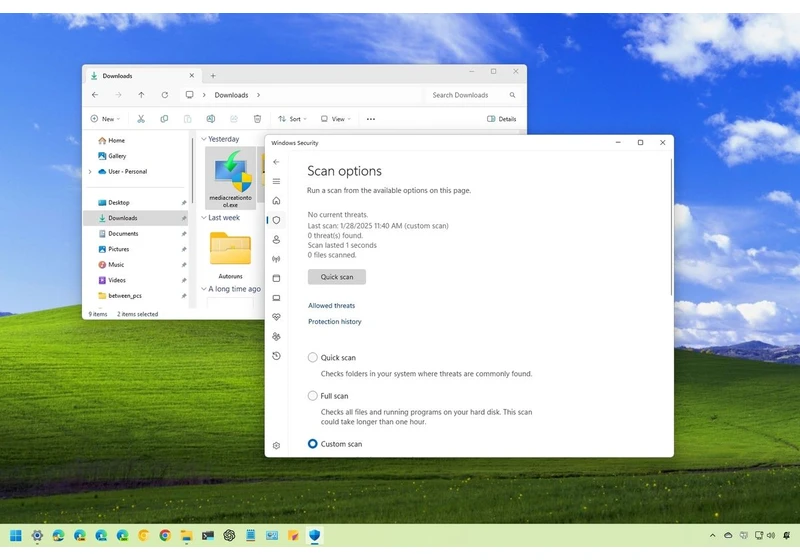800x560 pixels.
Task: Open Windows Security settings gear
Action: coord(276,445)
